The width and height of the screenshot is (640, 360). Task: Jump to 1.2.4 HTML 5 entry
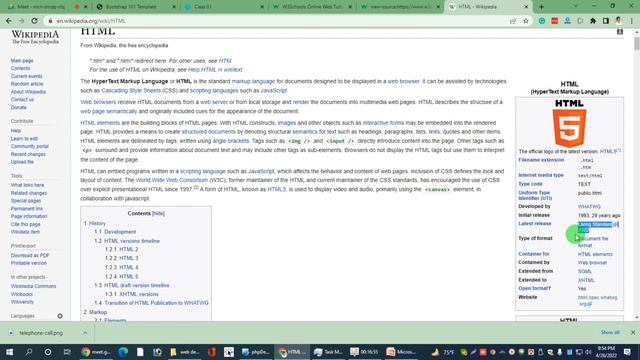point(129,276)
